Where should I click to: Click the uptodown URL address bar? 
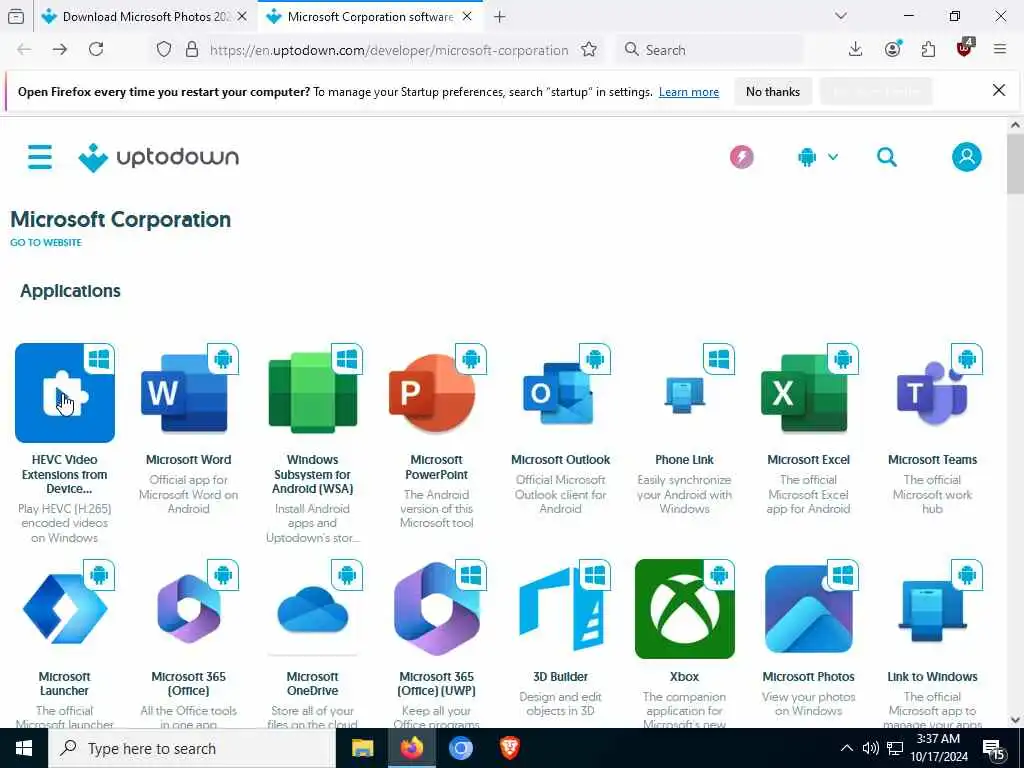389,50
